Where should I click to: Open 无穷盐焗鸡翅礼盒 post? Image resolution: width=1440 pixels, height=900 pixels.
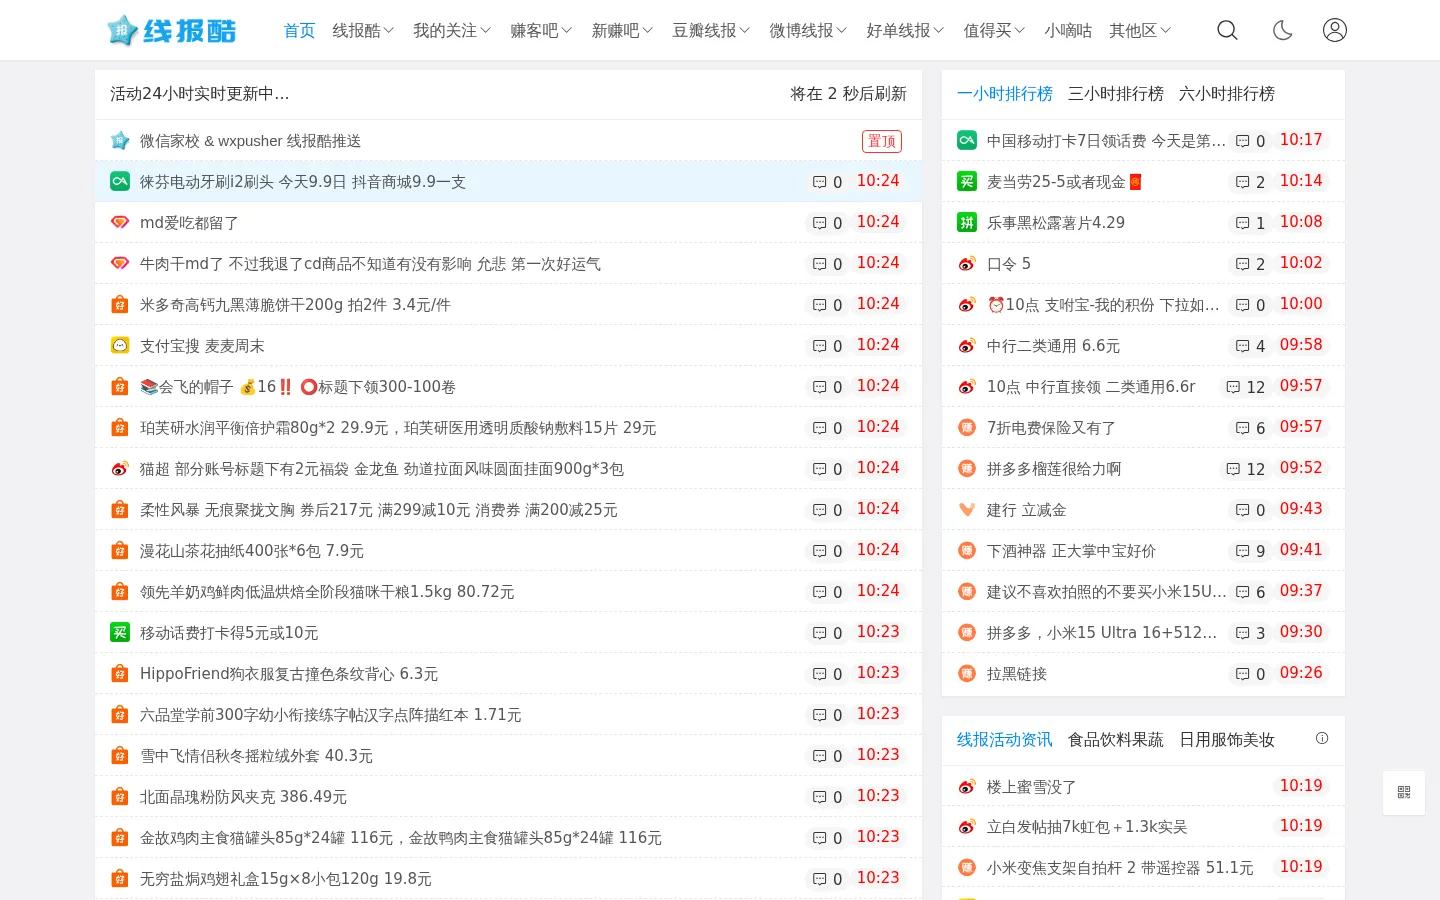[286, 879]
